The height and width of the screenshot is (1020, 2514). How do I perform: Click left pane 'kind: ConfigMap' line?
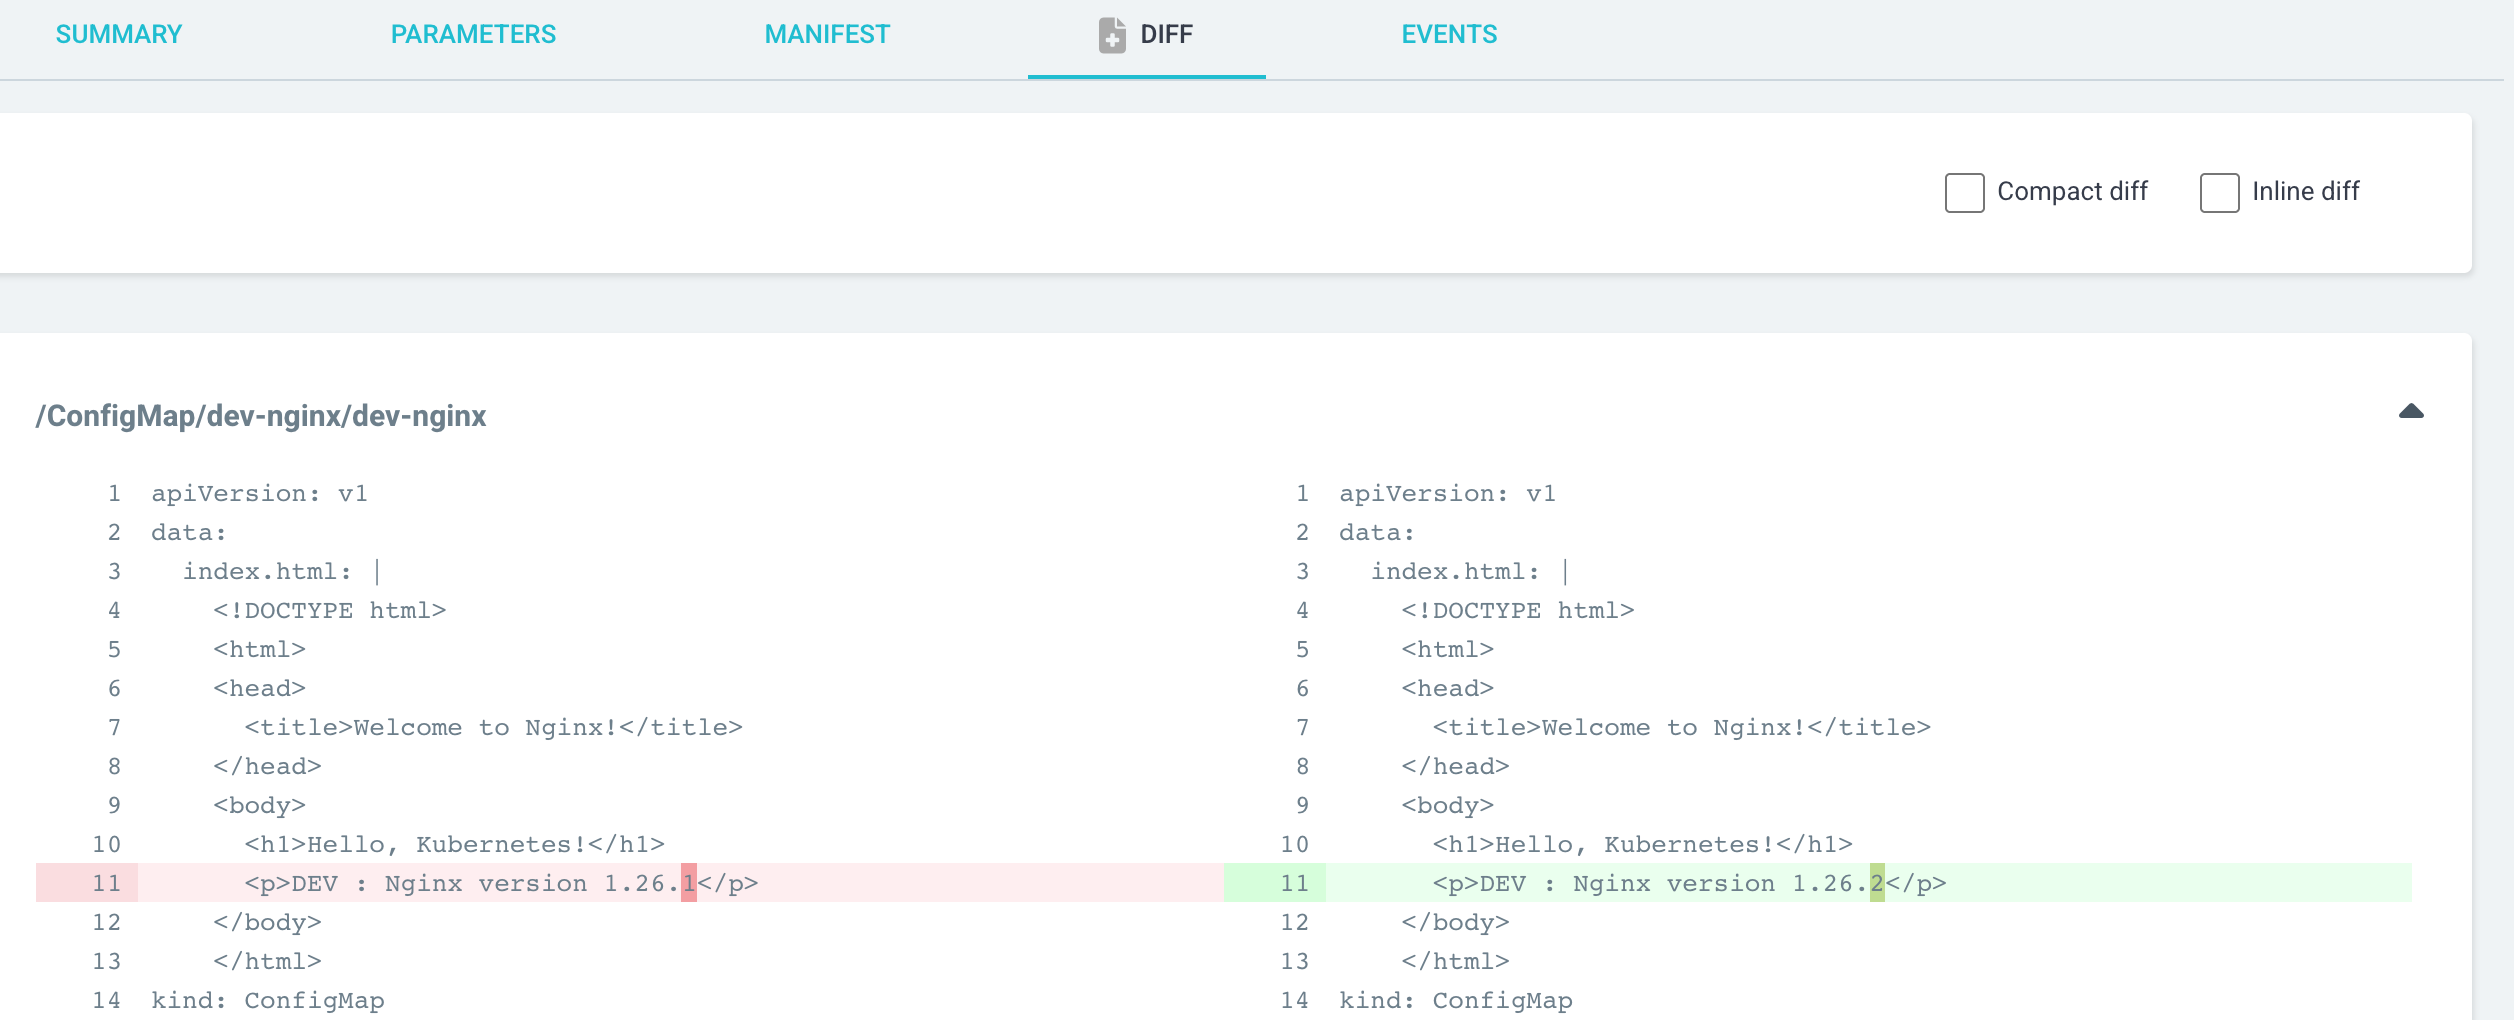coord(267,1001)
